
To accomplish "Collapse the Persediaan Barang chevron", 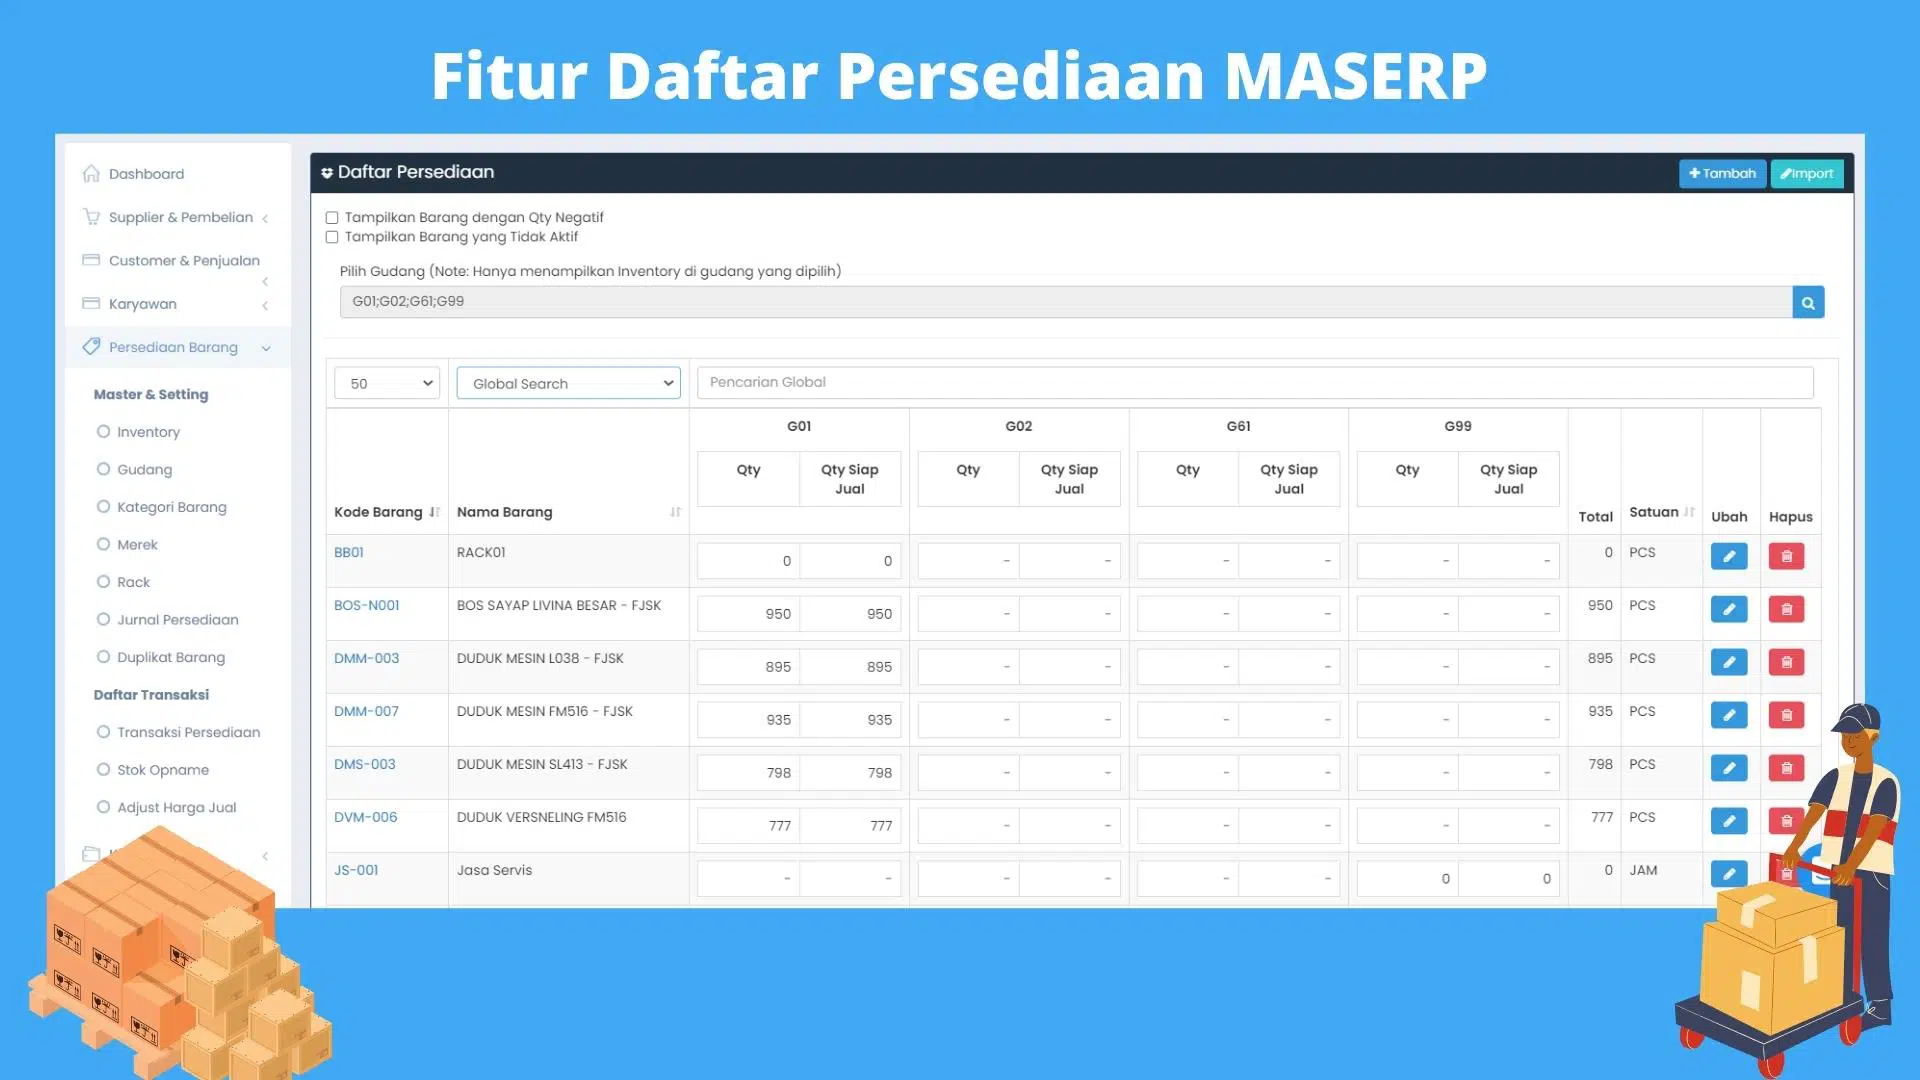I will coord(266,348).
